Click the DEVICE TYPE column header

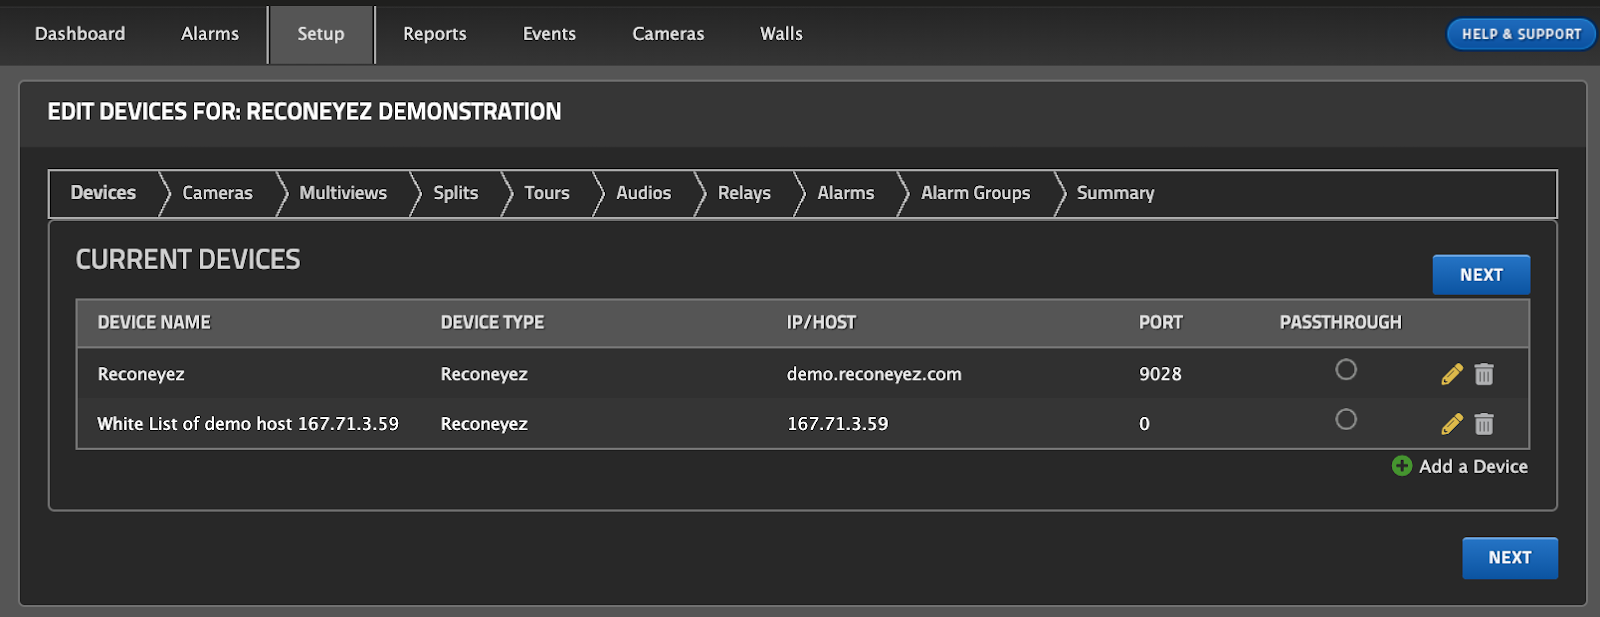click(492, 323)
